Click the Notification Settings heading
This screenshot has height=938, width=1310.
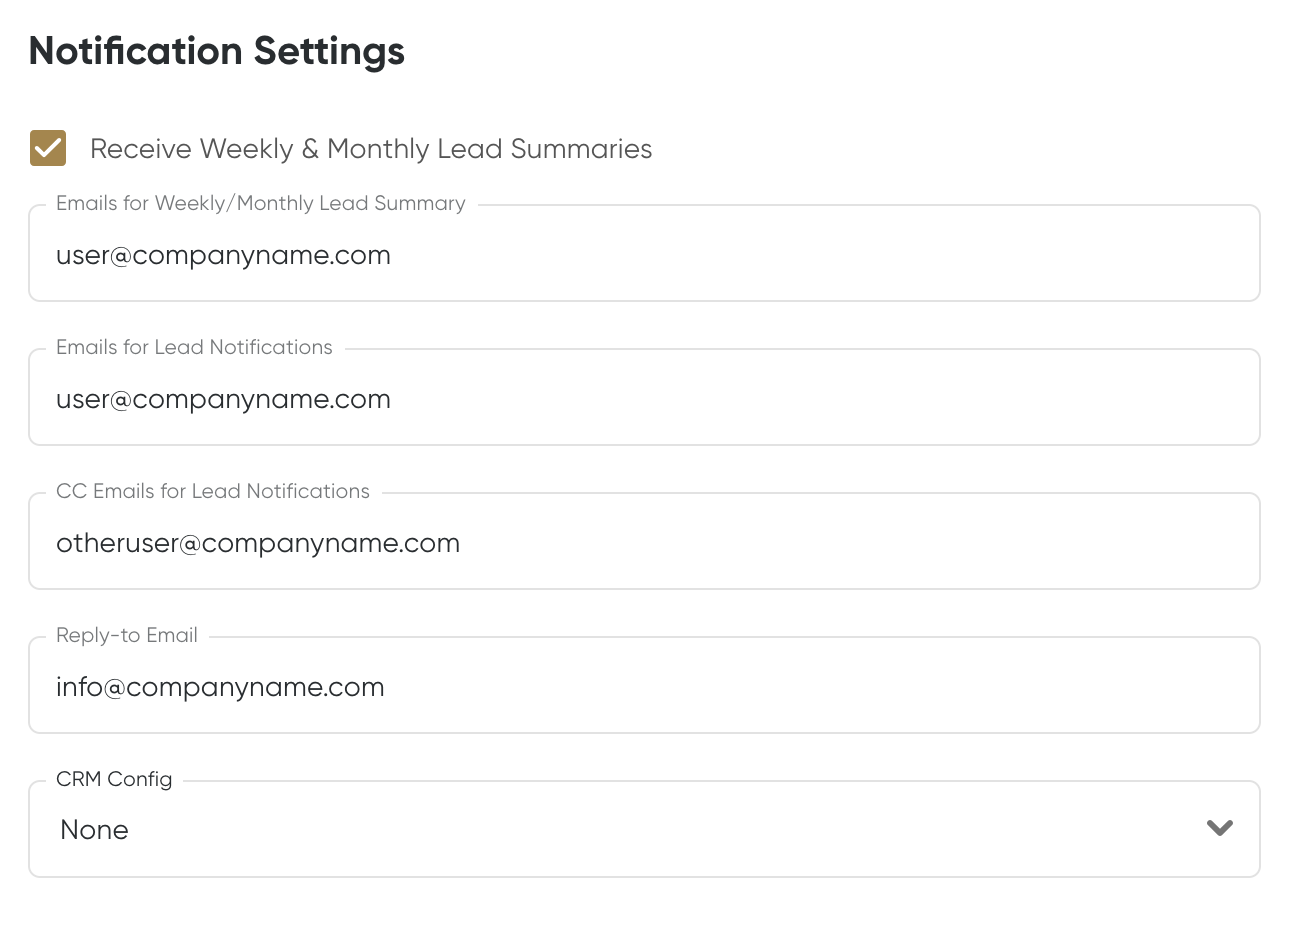point(217,51)
